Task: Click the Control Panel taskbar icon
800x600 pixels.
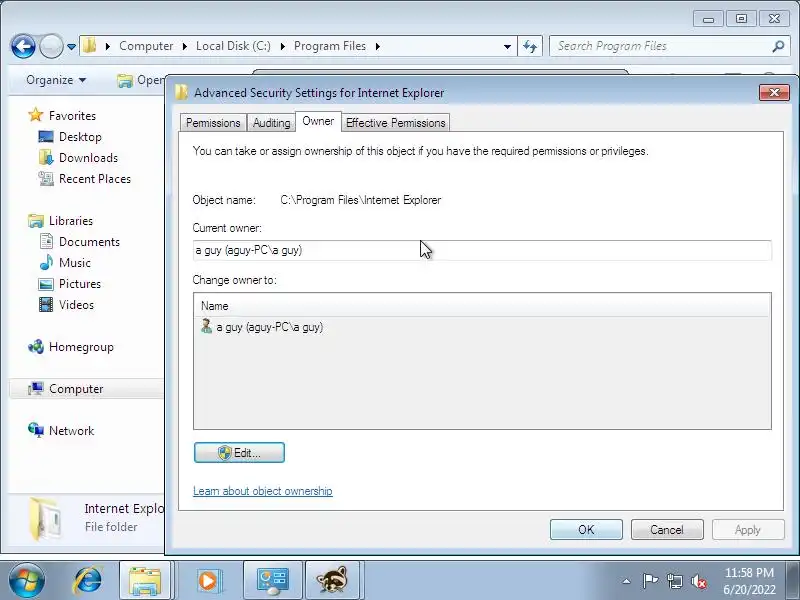Action: pos(272,580)
